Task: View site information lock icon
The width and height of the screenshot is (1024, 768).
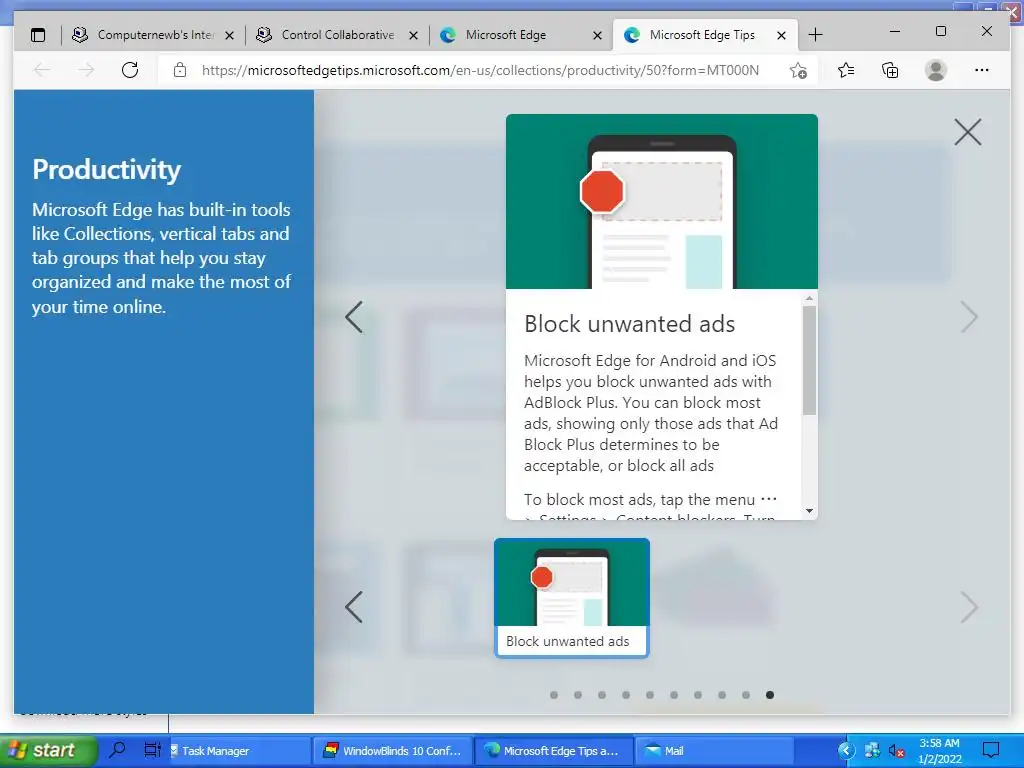Action: [180, 70]
